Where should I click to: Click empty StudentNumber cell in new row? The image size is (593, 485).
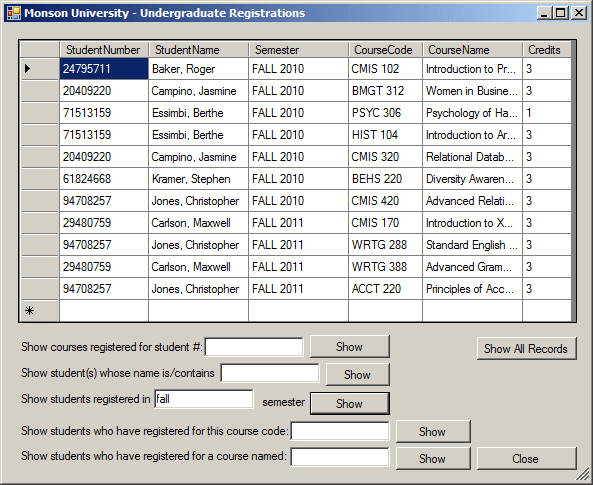click(x=104, y=311)
